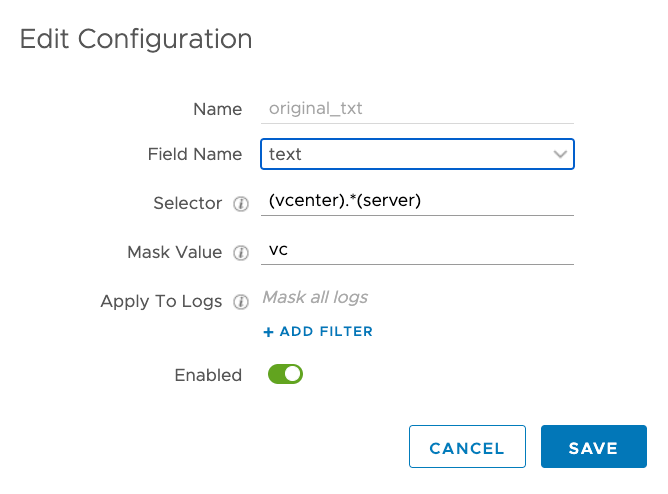The width and height of the screenshot is (668, 494).
Task: Click the plus icon before ADD FILTER
Action: [268, 332]
